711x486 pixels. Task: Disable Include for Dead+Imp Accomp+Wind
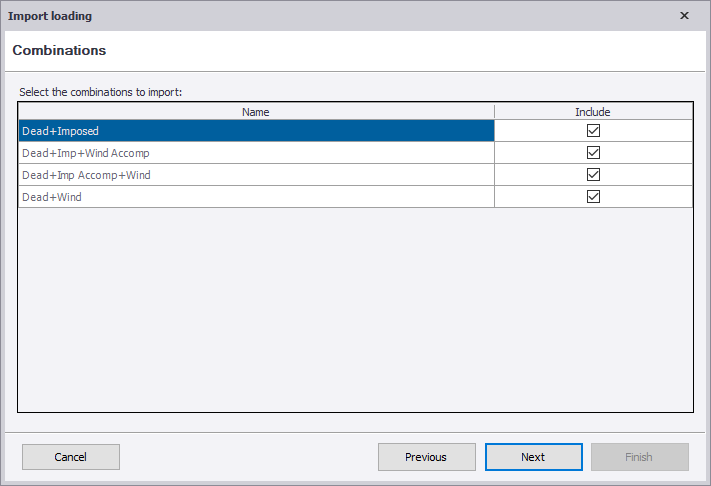coord(593,175)
